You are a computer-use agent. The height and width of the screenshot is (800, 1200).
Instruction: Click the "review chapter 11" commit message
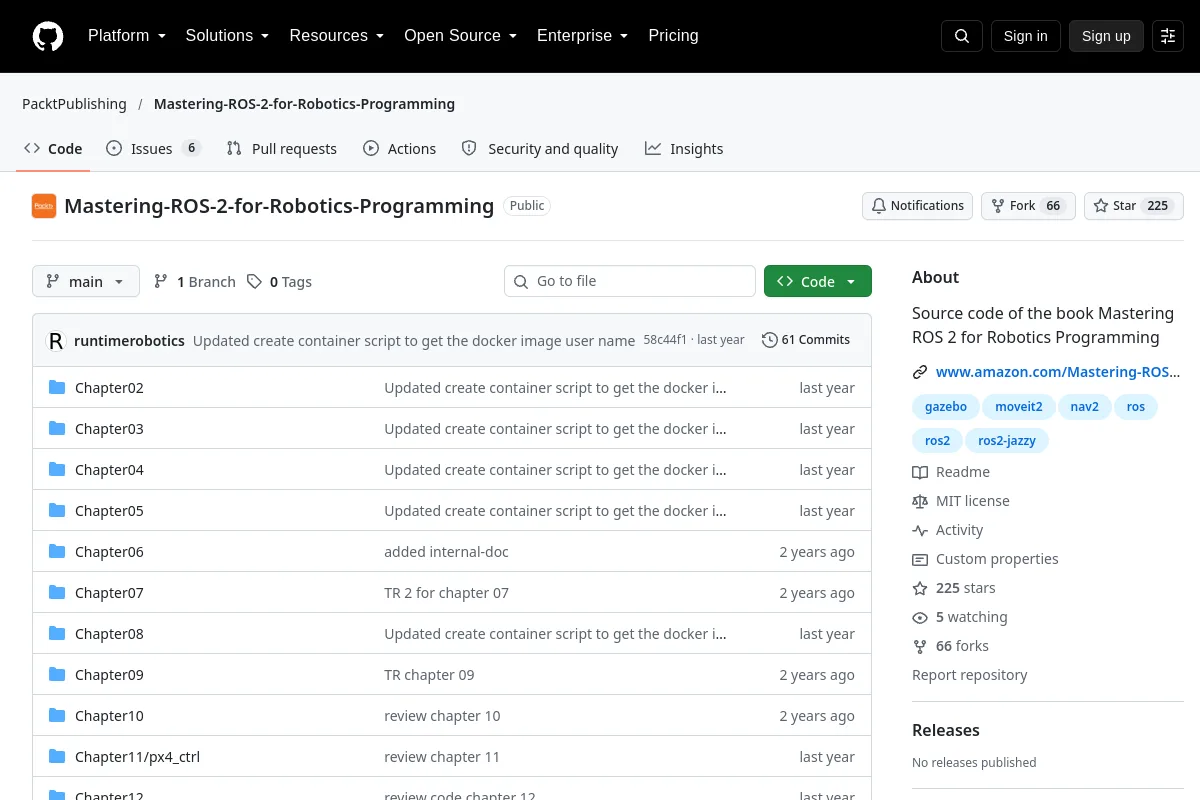click(442, 757)
